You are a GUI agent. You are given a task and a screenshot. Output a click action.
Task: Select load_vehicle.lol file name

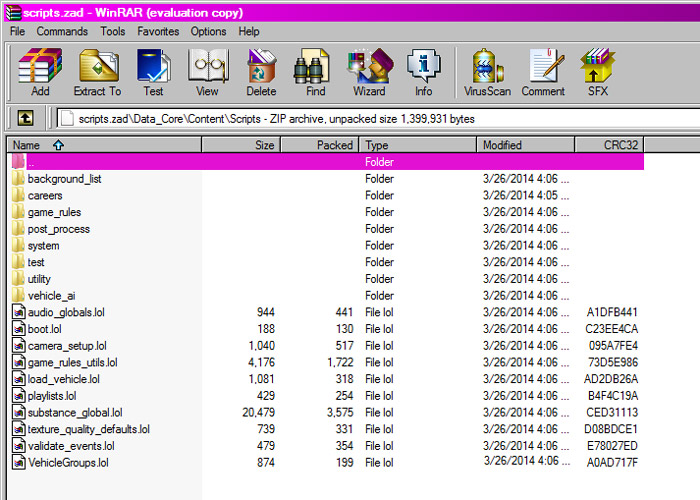[64, 379]
